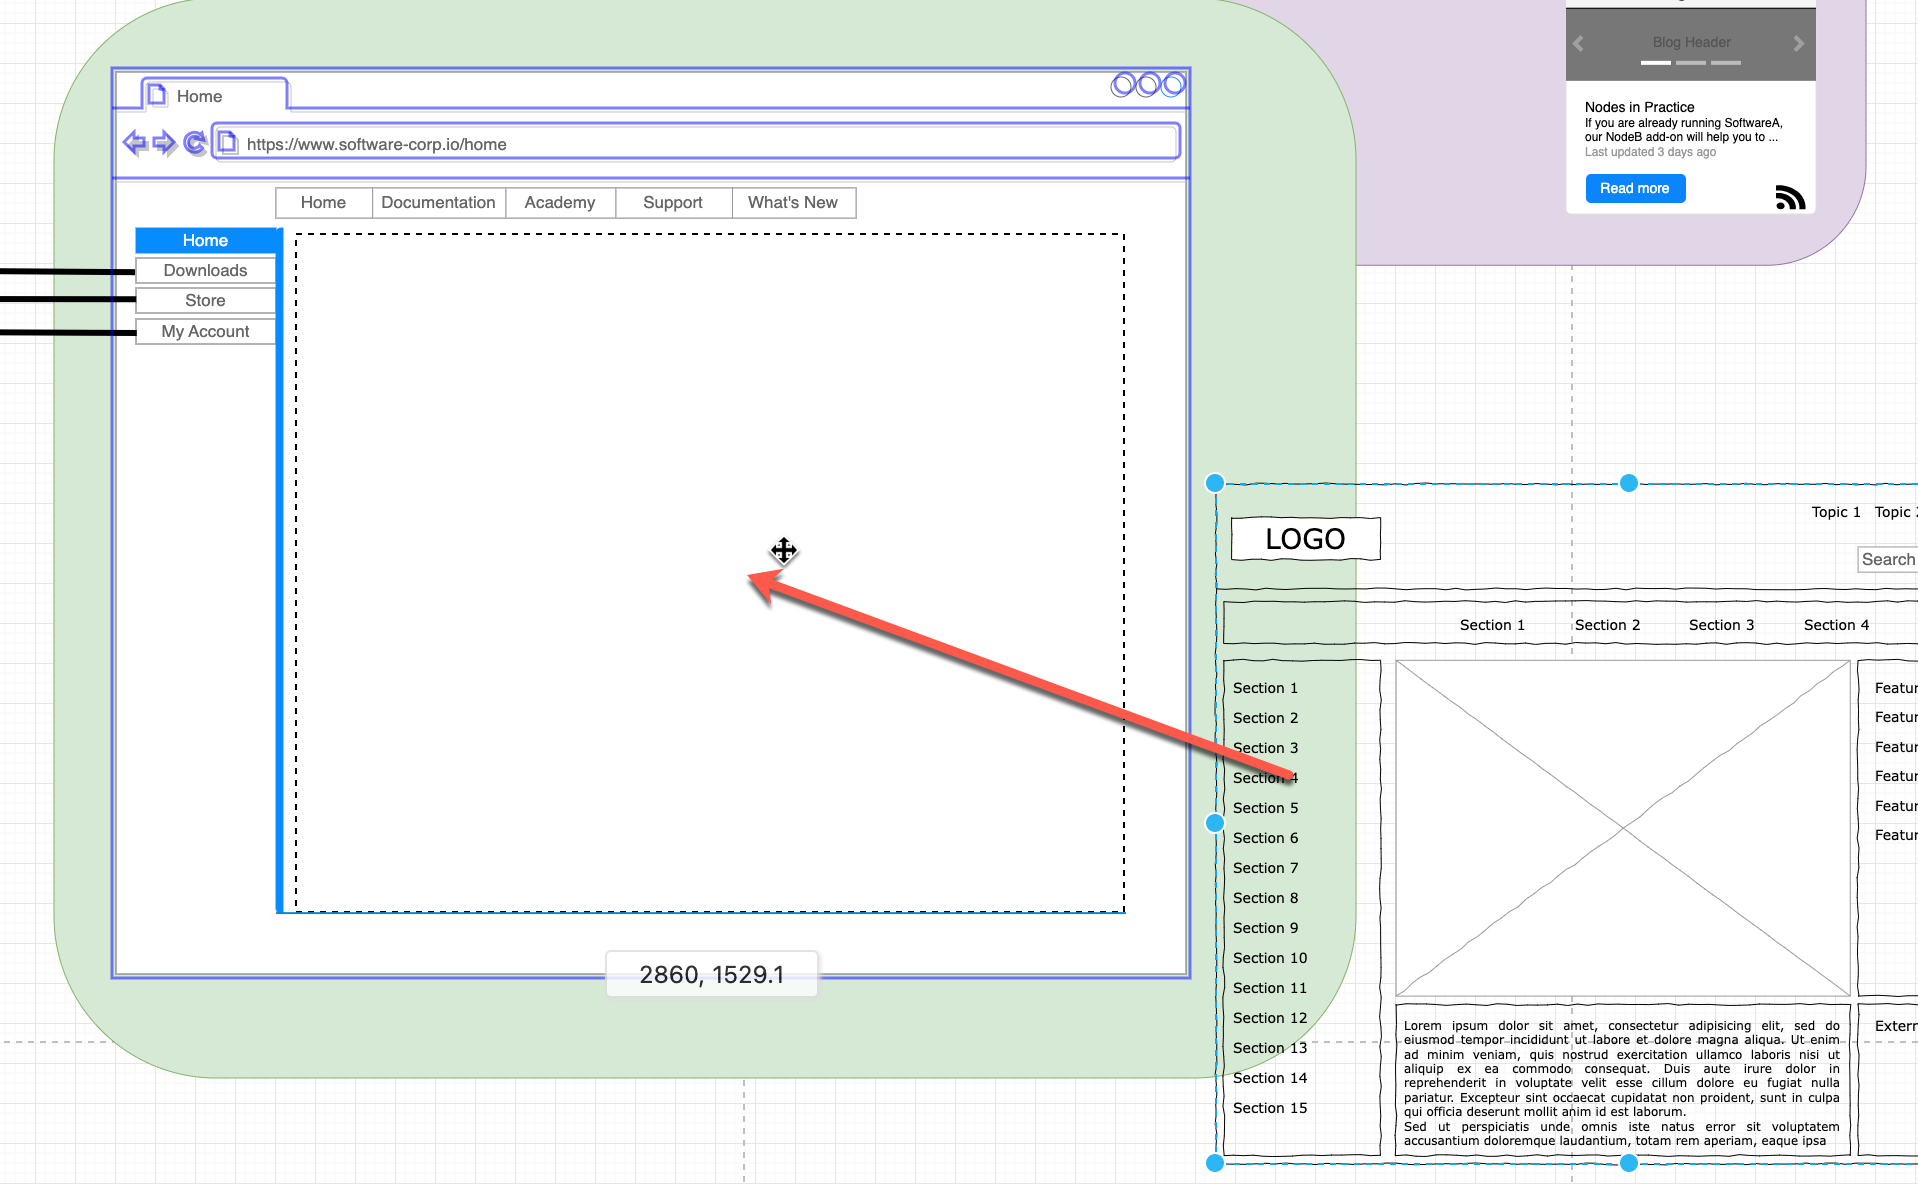This screenshot has height=1184, width=1918.
Task: Click the browser back arrow icon
Action: [137, 143]
